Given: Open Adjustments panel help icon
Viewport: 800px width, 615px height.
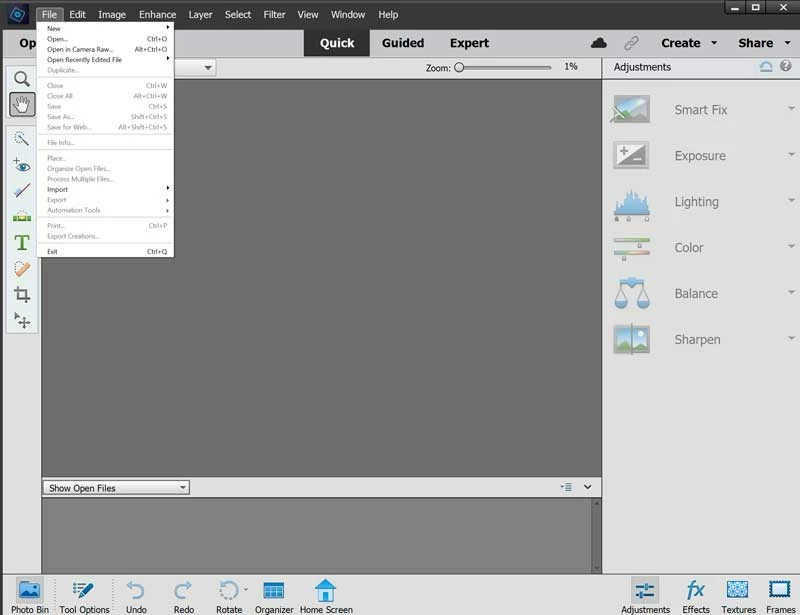Looking at the screenshot, I should [x=786, y=66].
